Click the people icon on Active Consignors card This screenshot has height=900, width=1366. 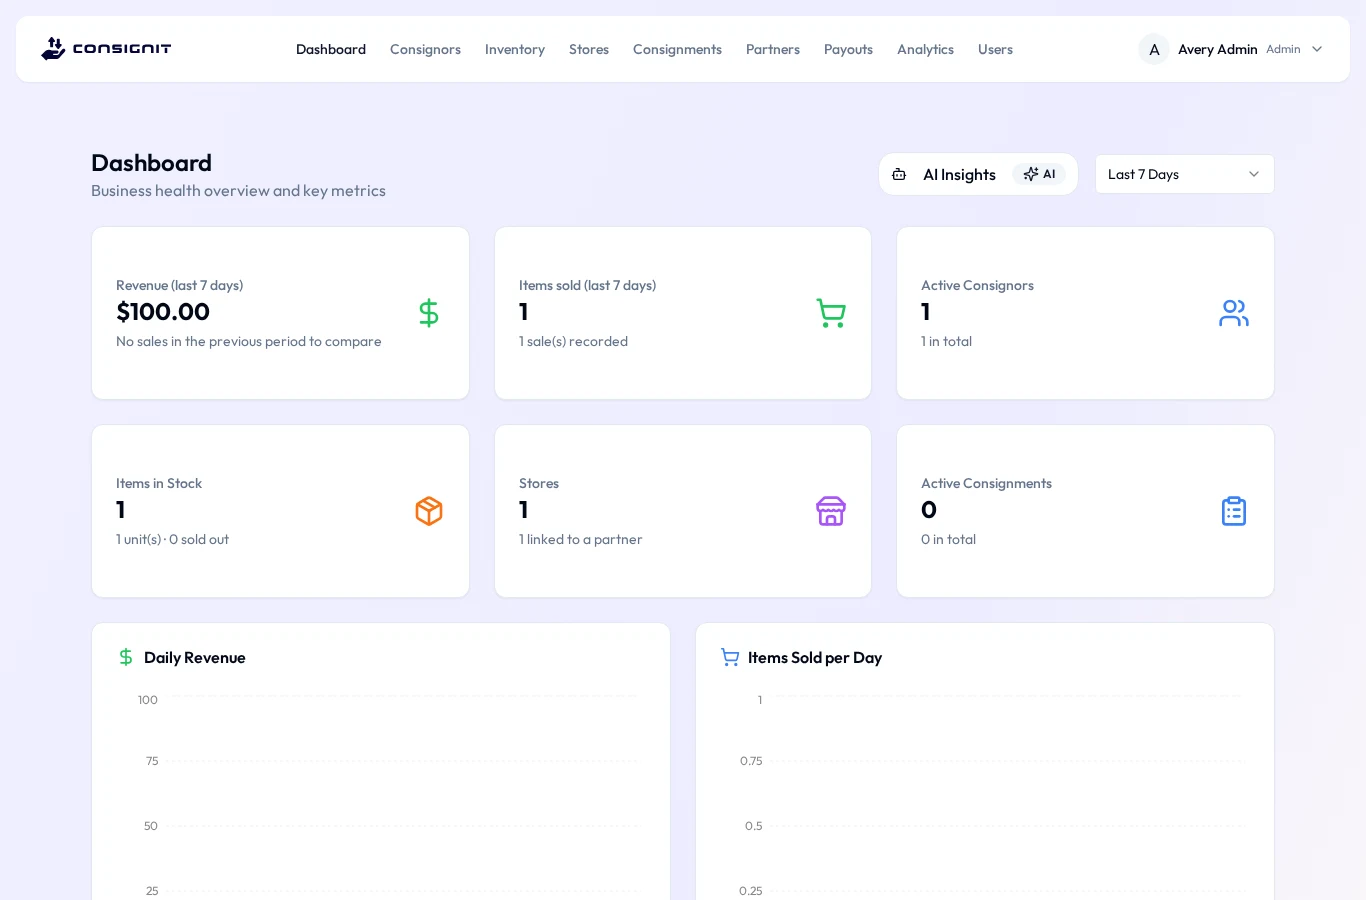(x=1234, y=313)
